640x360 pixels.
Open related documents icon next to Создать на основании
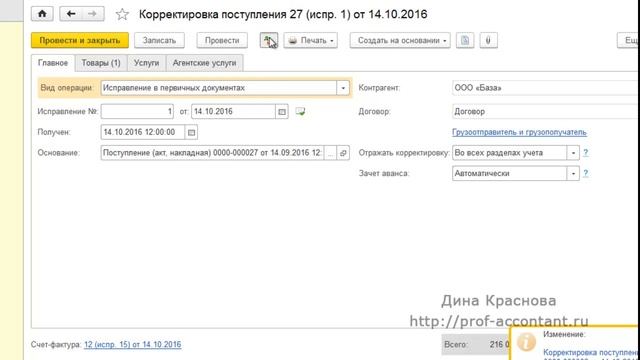point(465,40)
